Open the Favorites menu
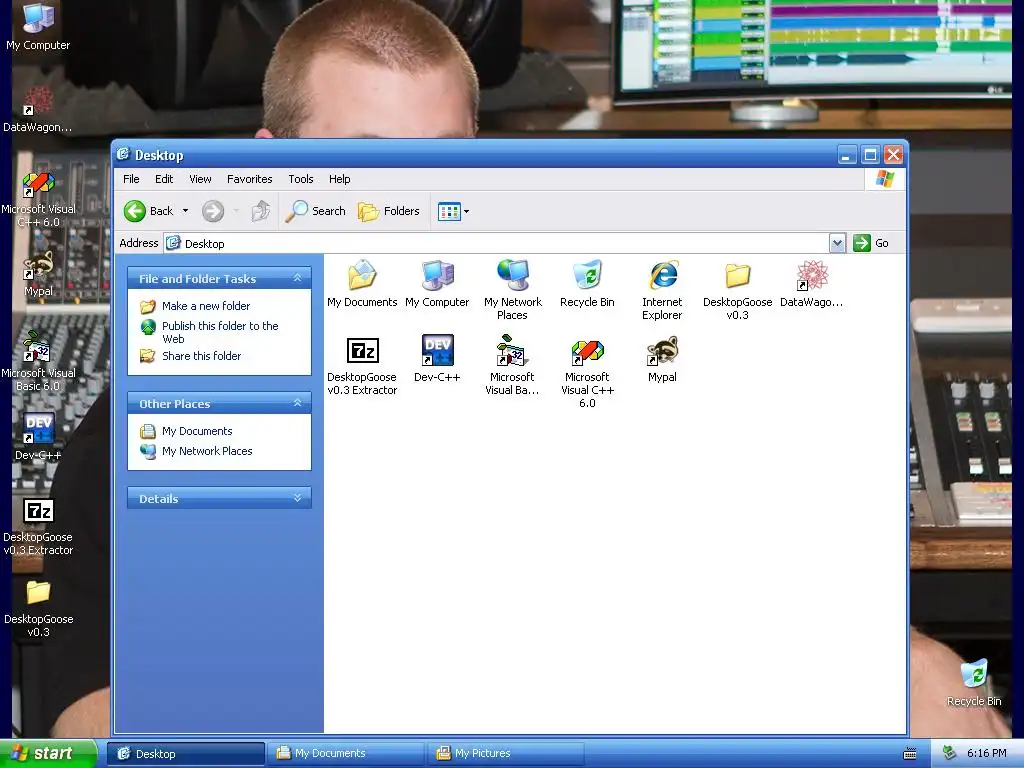The image size is (1024, 768). coord(249,179)
